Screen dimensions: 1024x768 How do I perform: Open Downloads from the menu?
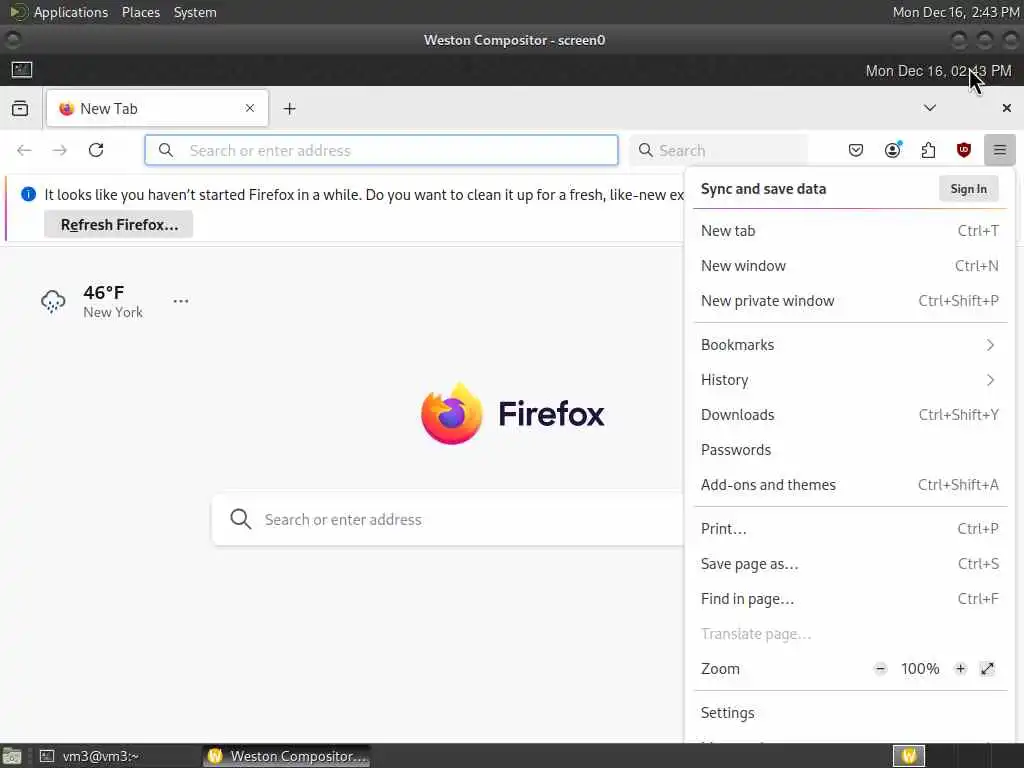(850, 415)
